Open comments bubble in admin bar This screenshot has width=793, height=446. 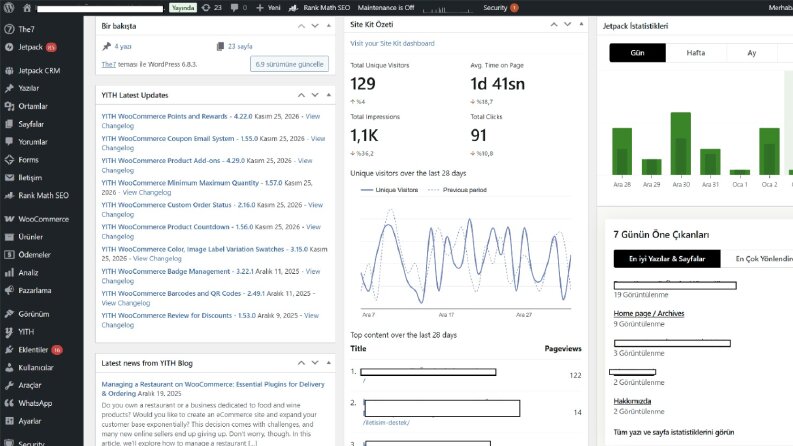pos(234,8)
